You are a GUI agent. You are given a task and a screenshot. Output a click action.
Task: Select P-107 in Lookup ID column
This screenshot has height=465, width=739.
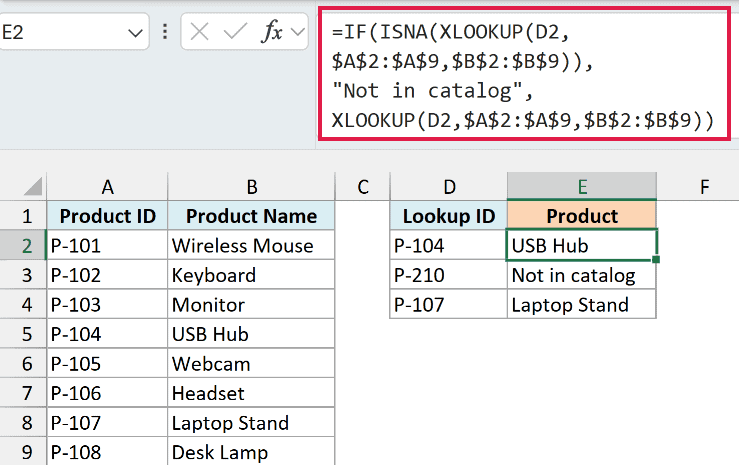(449, 305)
